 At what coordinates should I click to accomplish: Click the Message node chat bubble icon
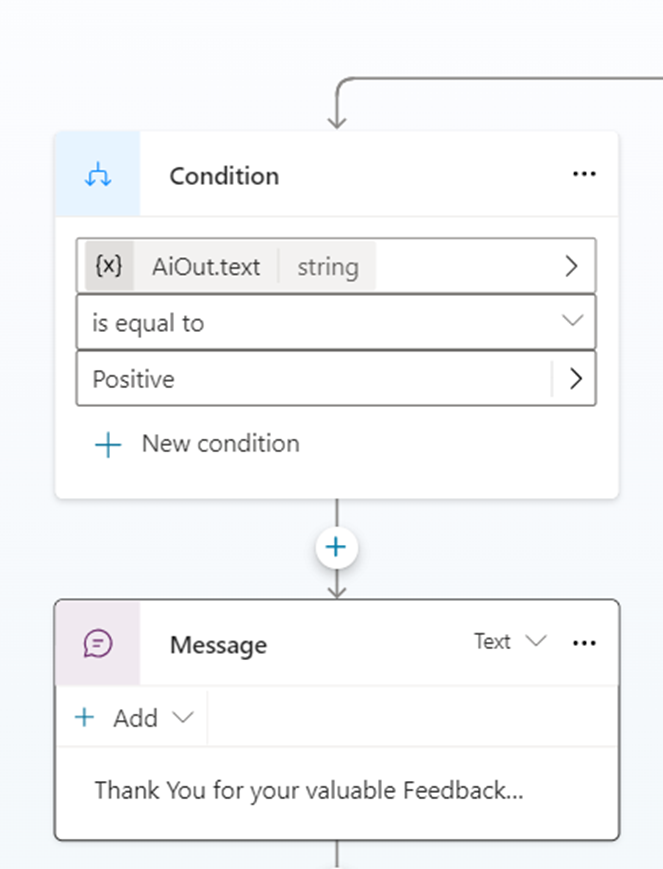[98, 644]
